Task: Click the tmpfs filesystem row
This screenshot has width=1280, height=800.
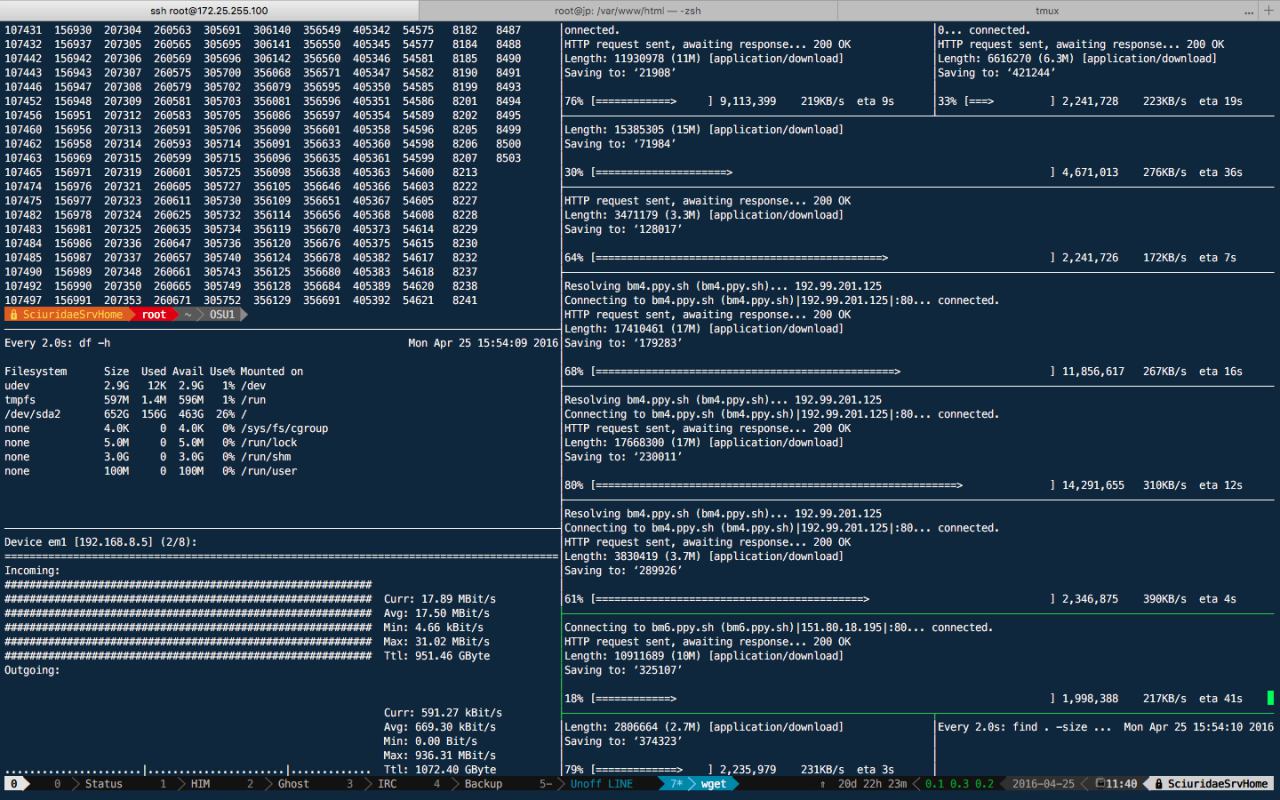Action: pyautogui.click(x=135, y=400)
